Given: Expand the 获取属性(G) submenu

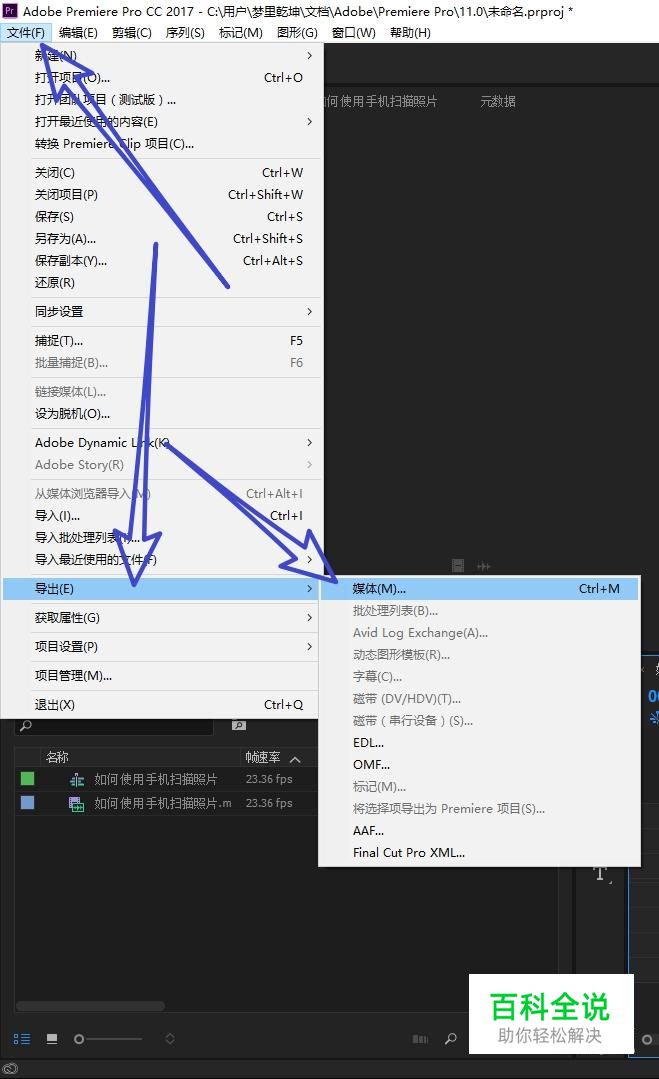Looking at the screenshot, I should click(x=310, y=617).
